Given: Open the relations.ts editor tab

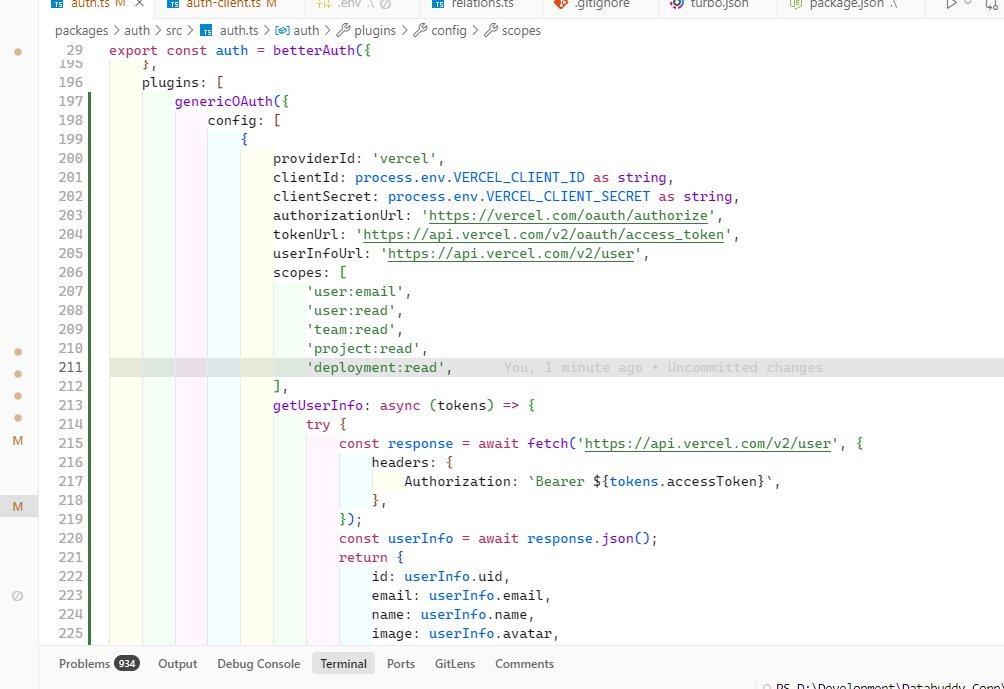Looking at the screenshot, I should [x=481, y=5].
